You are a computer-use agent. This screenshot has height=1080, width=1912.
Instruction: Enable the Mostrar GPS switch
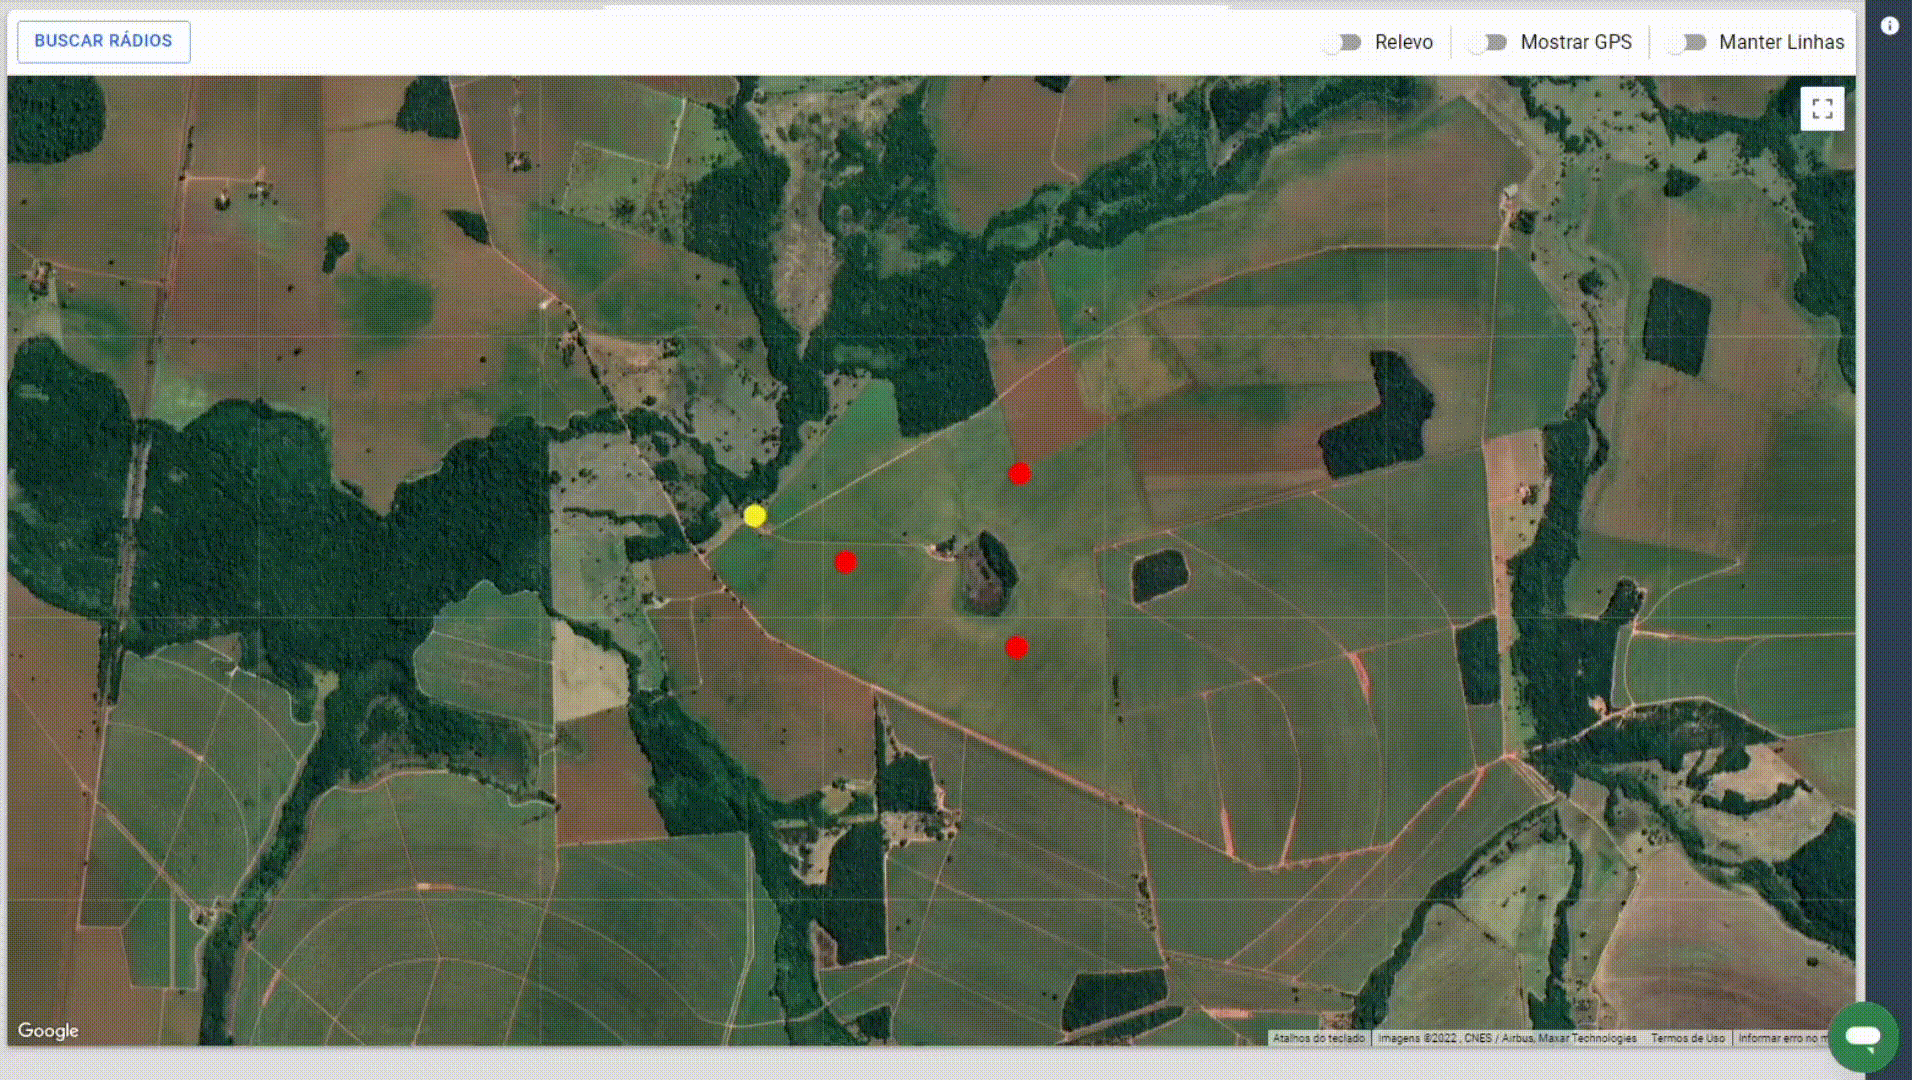1487,42
